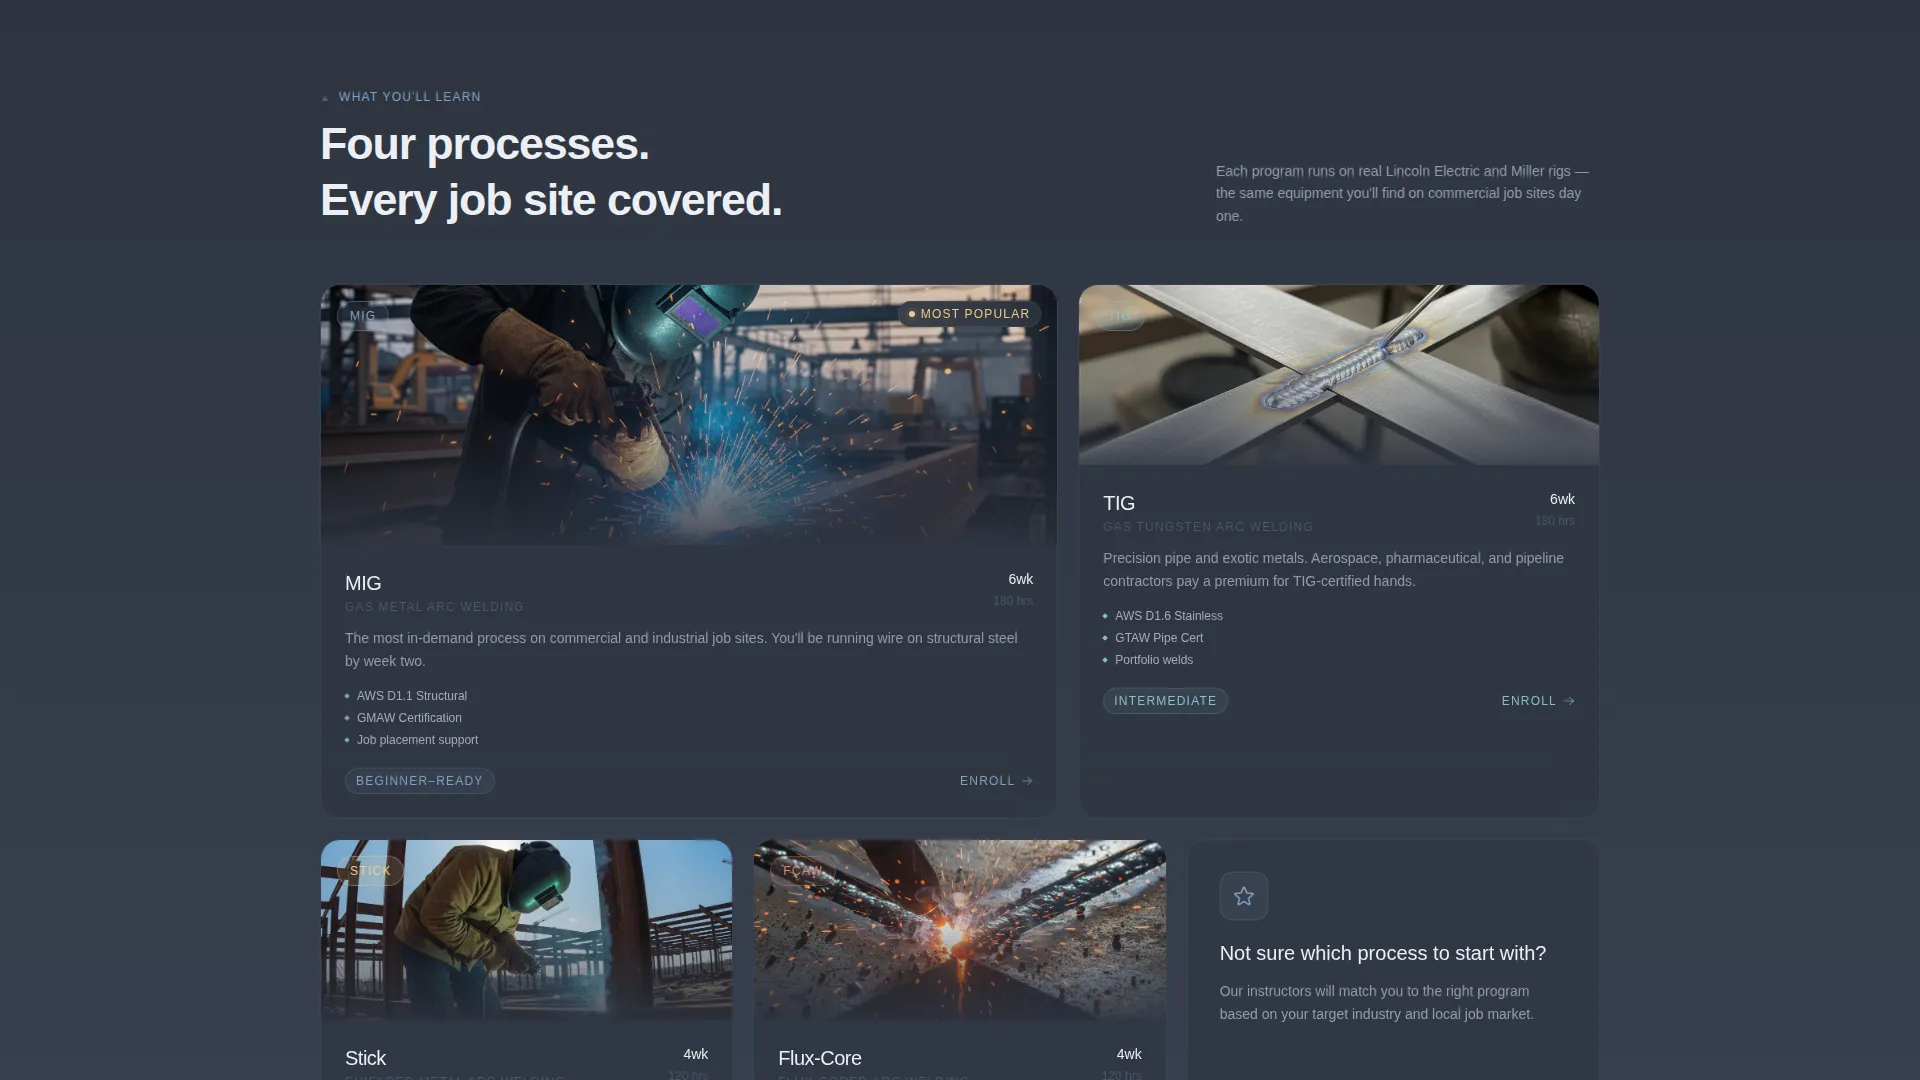
Task: Click the TIG description about precision pipe
Action: 1333,570
